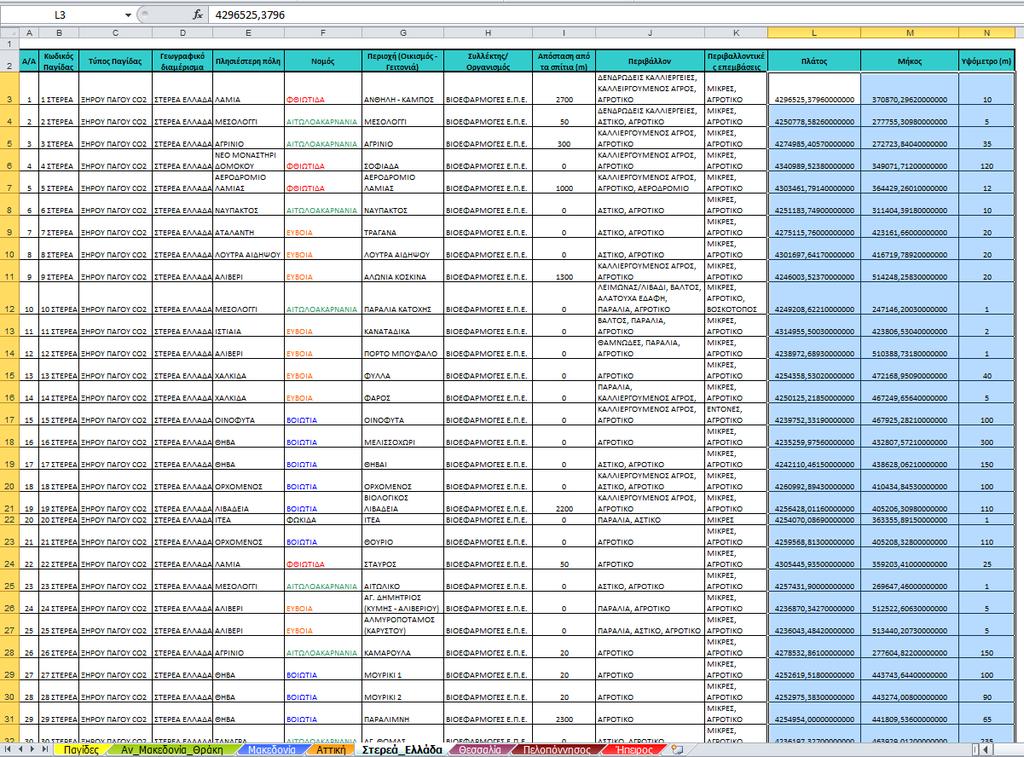Click the cell ΜΕΛΙΣΣΟΧΩΡΙ
1024x757 pixels.
coord(402,437)
